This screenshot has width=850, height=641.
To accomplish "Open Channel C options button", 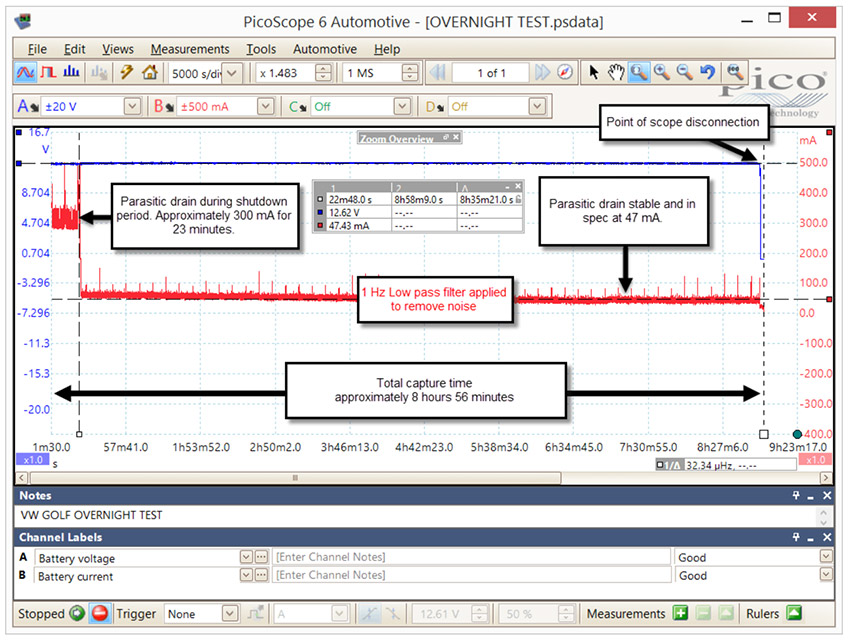I will (299, 106).
